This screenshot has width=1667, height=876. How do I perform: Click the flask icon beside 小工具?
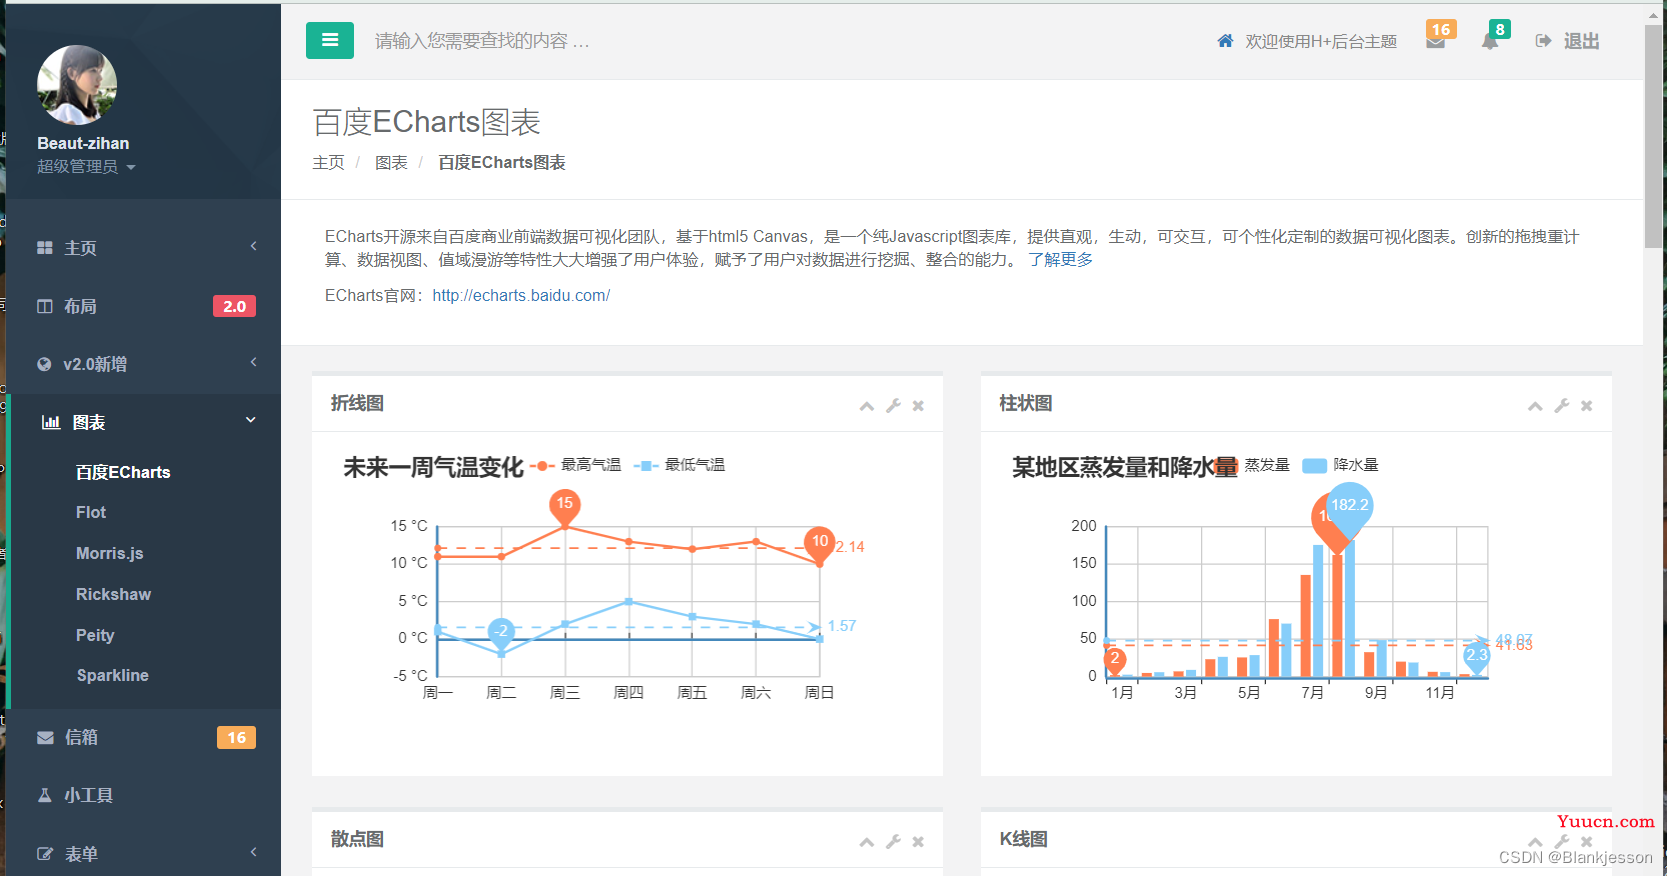[44, 795]
